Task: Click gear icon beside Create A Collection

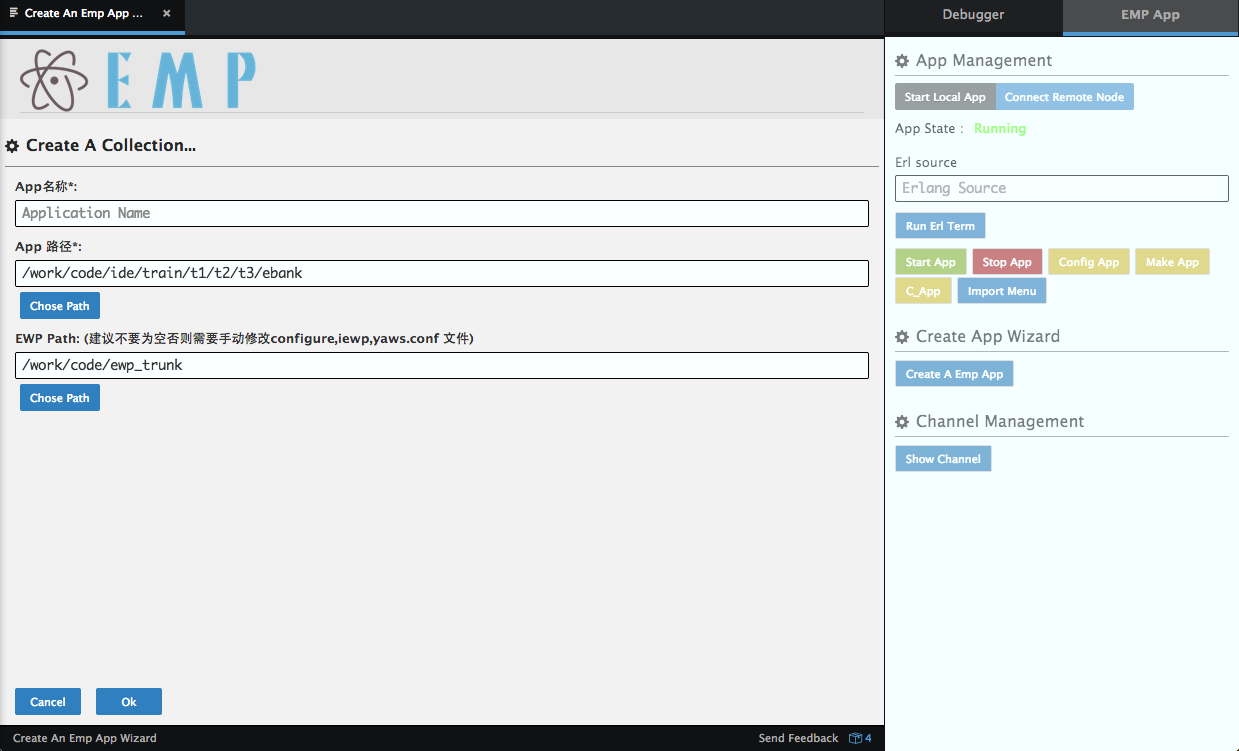Action: click(12, 146)
